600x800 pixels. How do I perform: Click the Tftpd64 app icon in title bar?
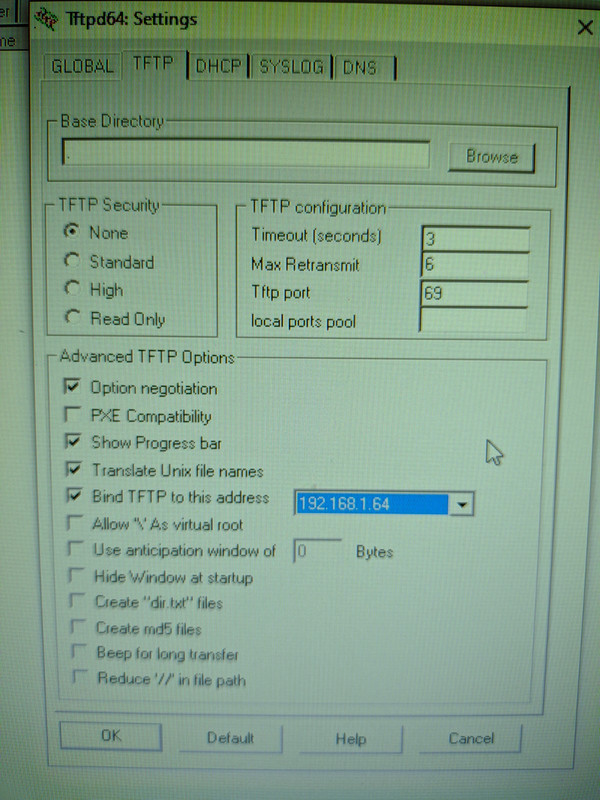coord(46,18)
